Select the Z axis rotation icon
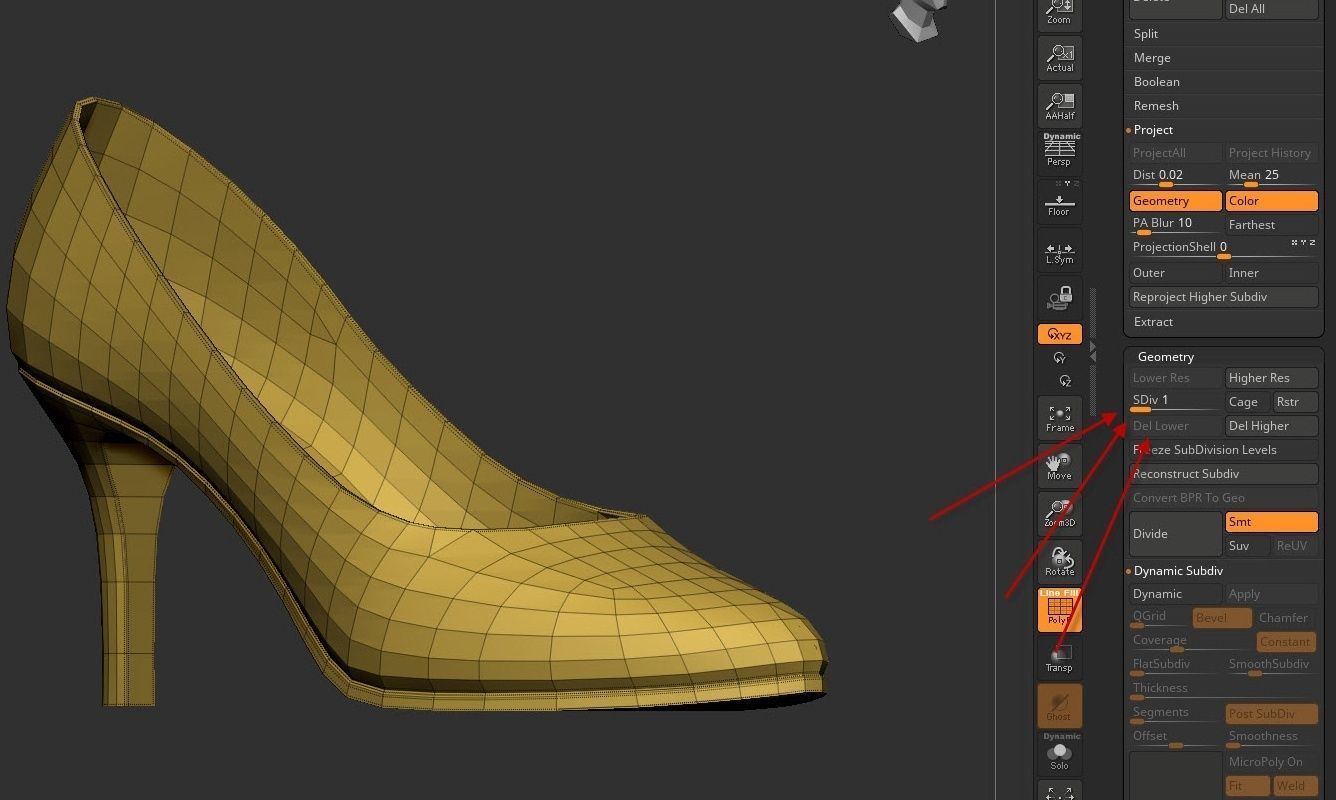1336x800 pixels. (x=1064, y=381)
